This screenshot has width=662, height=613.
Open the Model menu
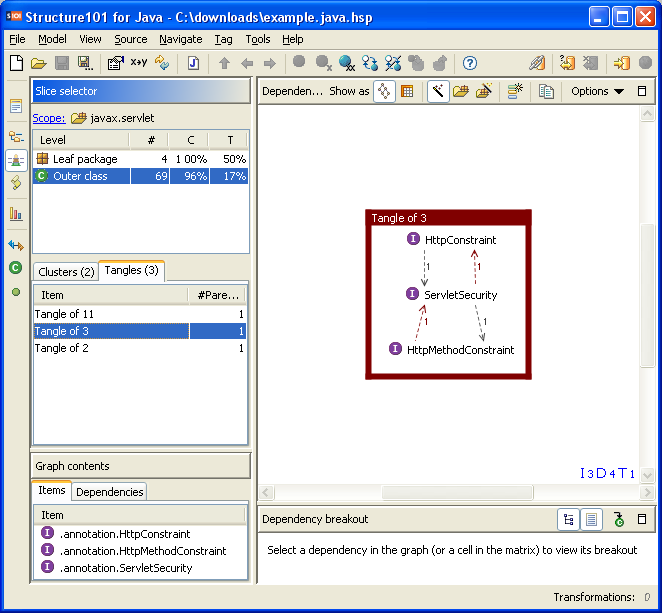tap(52, 39)
